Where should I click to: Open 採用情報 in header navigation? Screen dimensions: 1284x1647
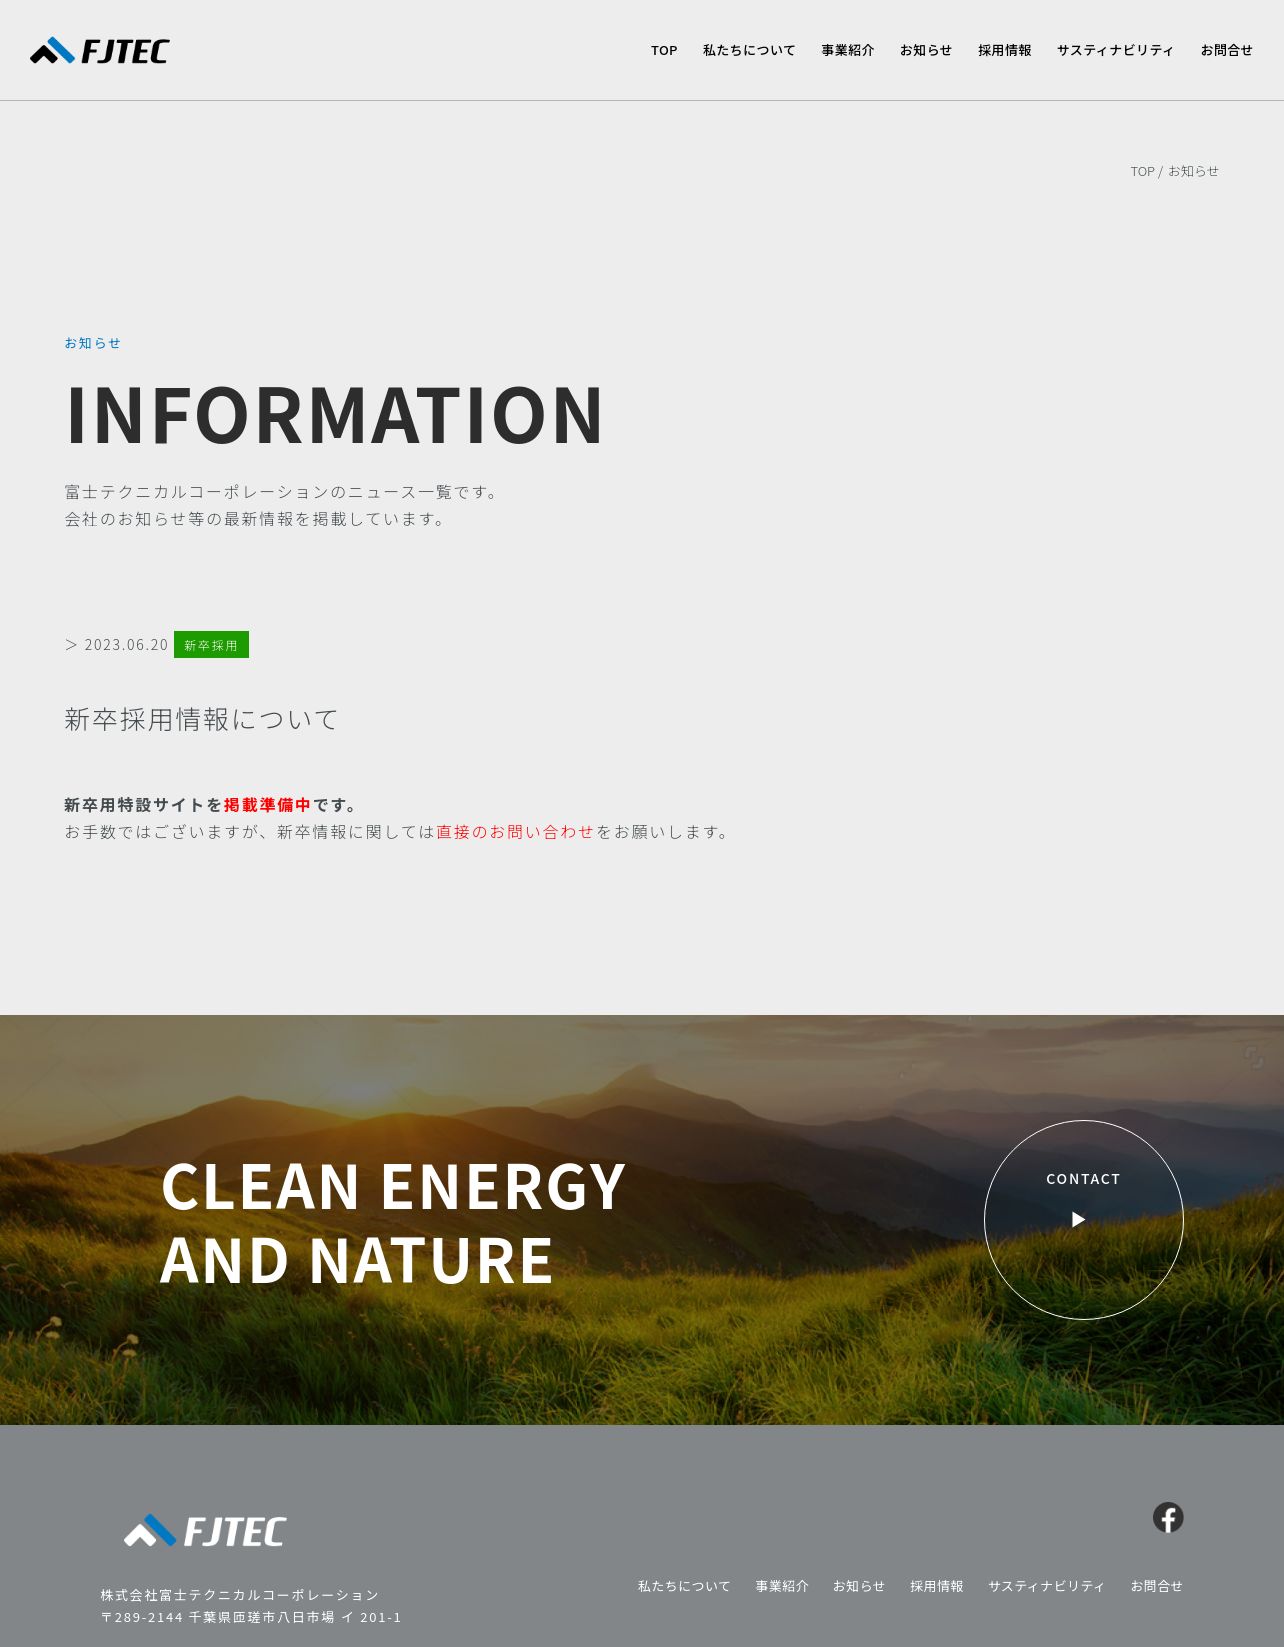point(1005,50)
